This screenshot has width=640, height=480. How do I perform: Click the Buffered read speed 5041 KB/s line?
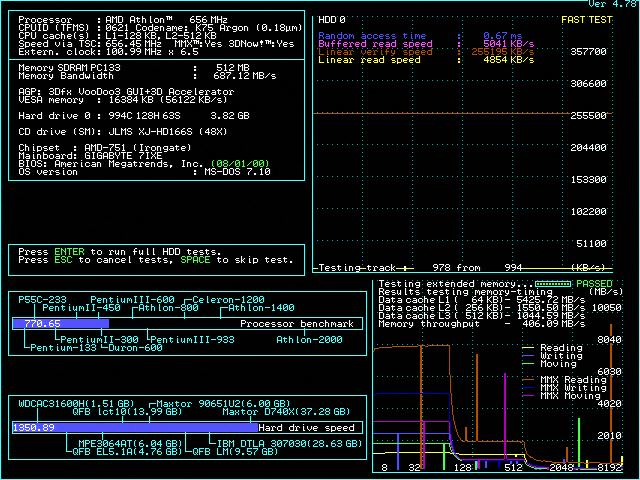[426, 44]
